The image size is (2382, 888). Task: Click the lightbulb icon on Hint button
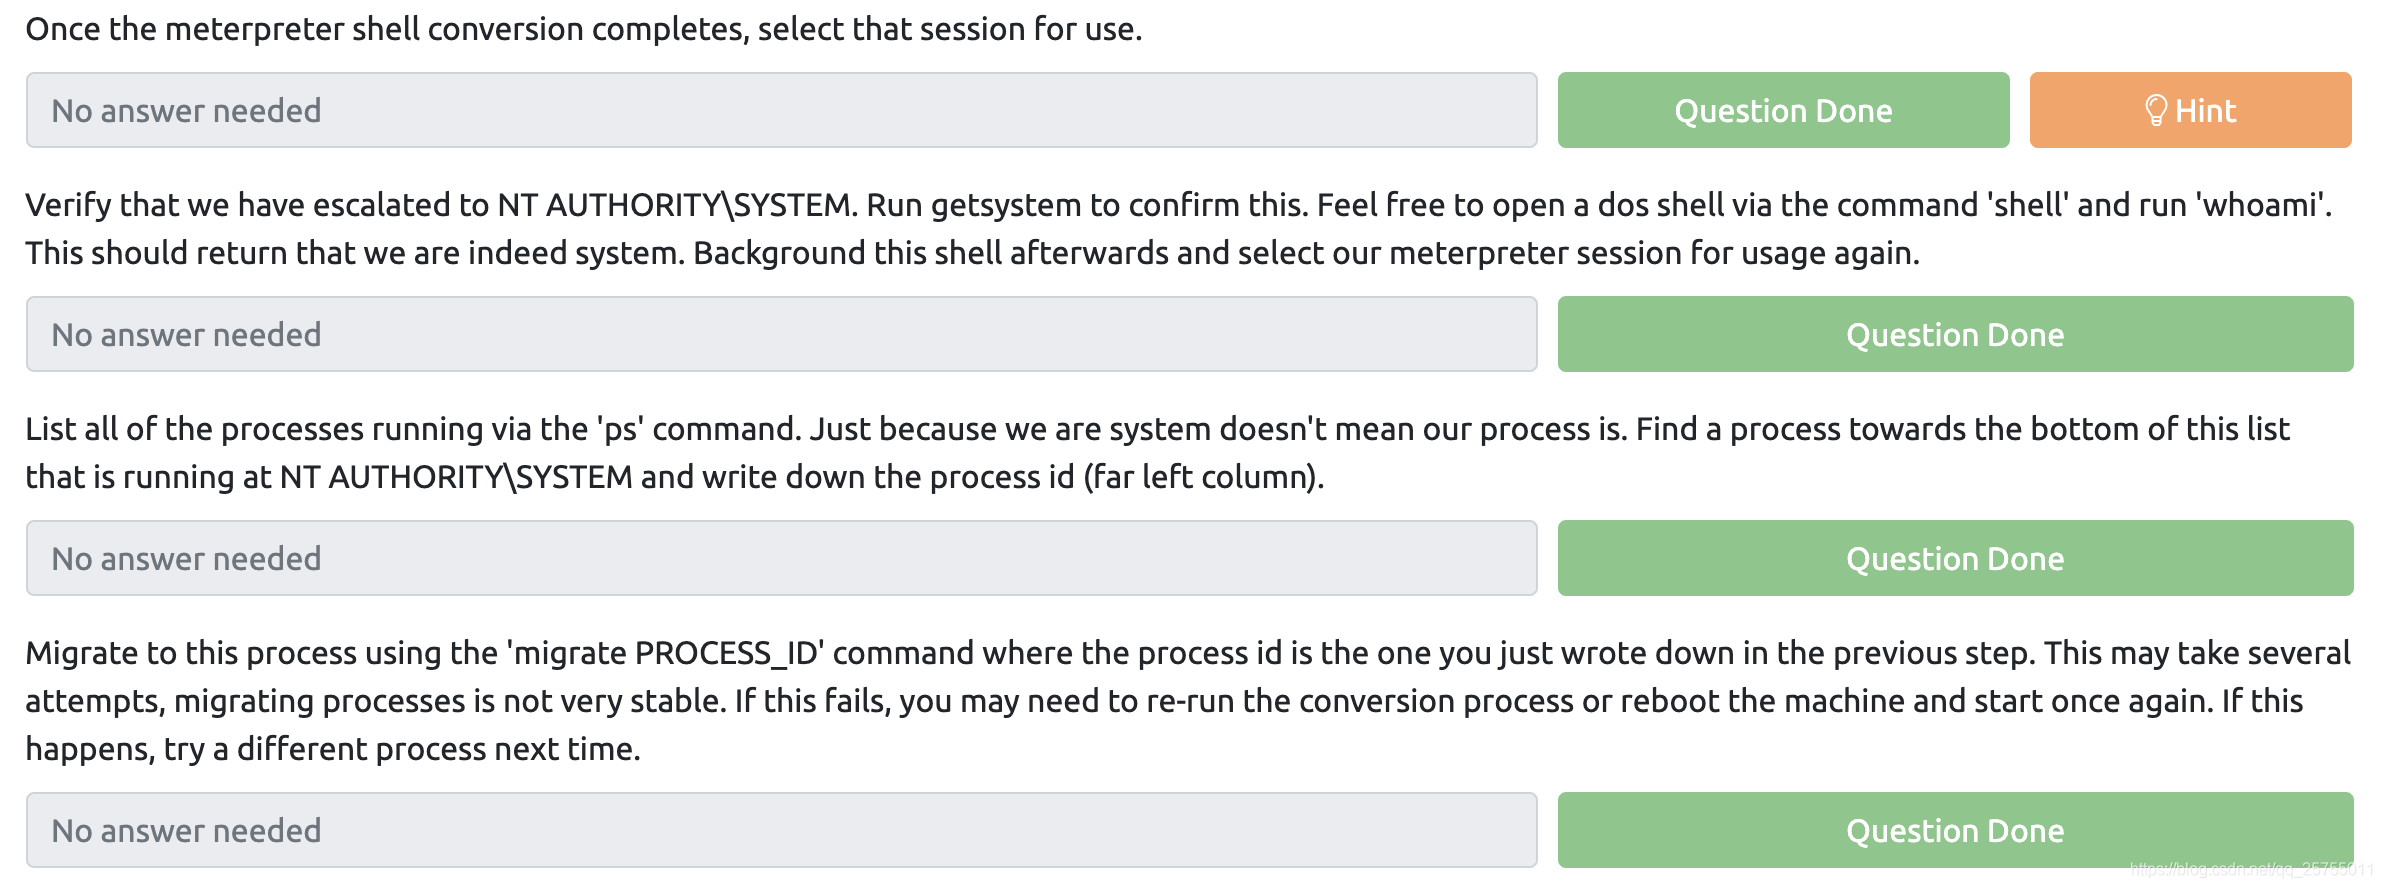tap(2156, 110)
